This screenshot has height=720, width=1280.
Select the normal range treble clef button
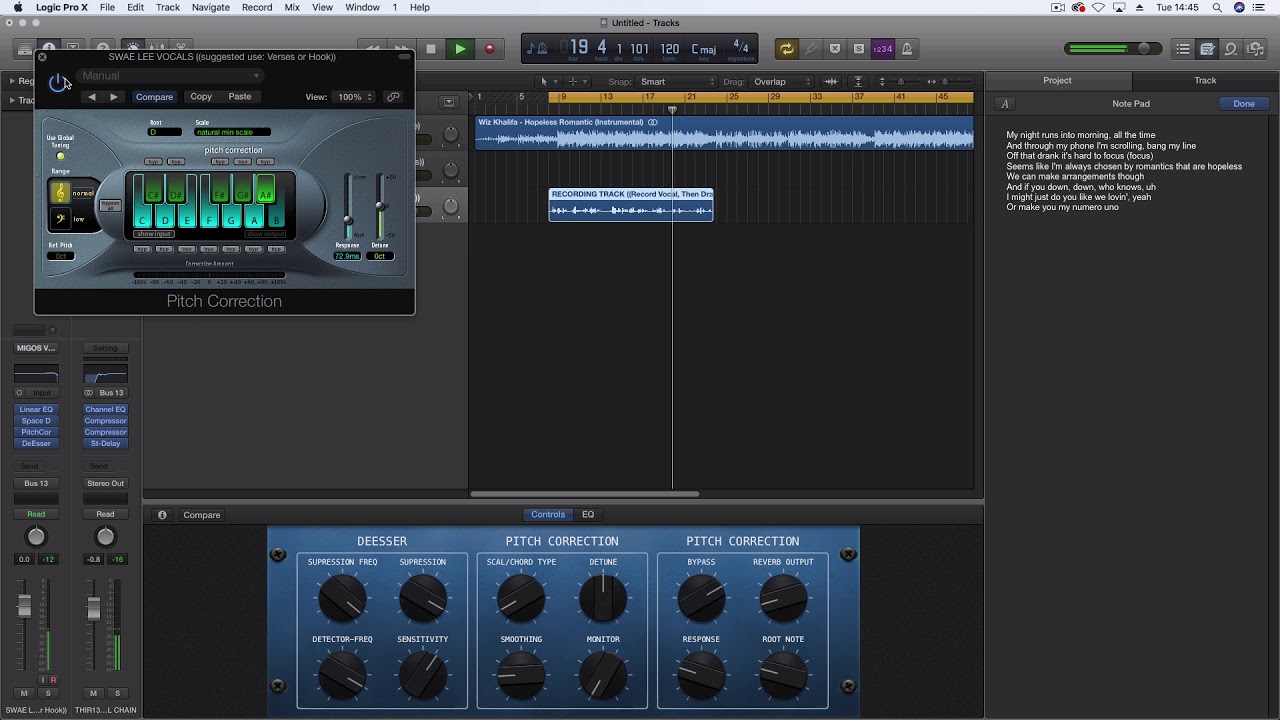61,193
